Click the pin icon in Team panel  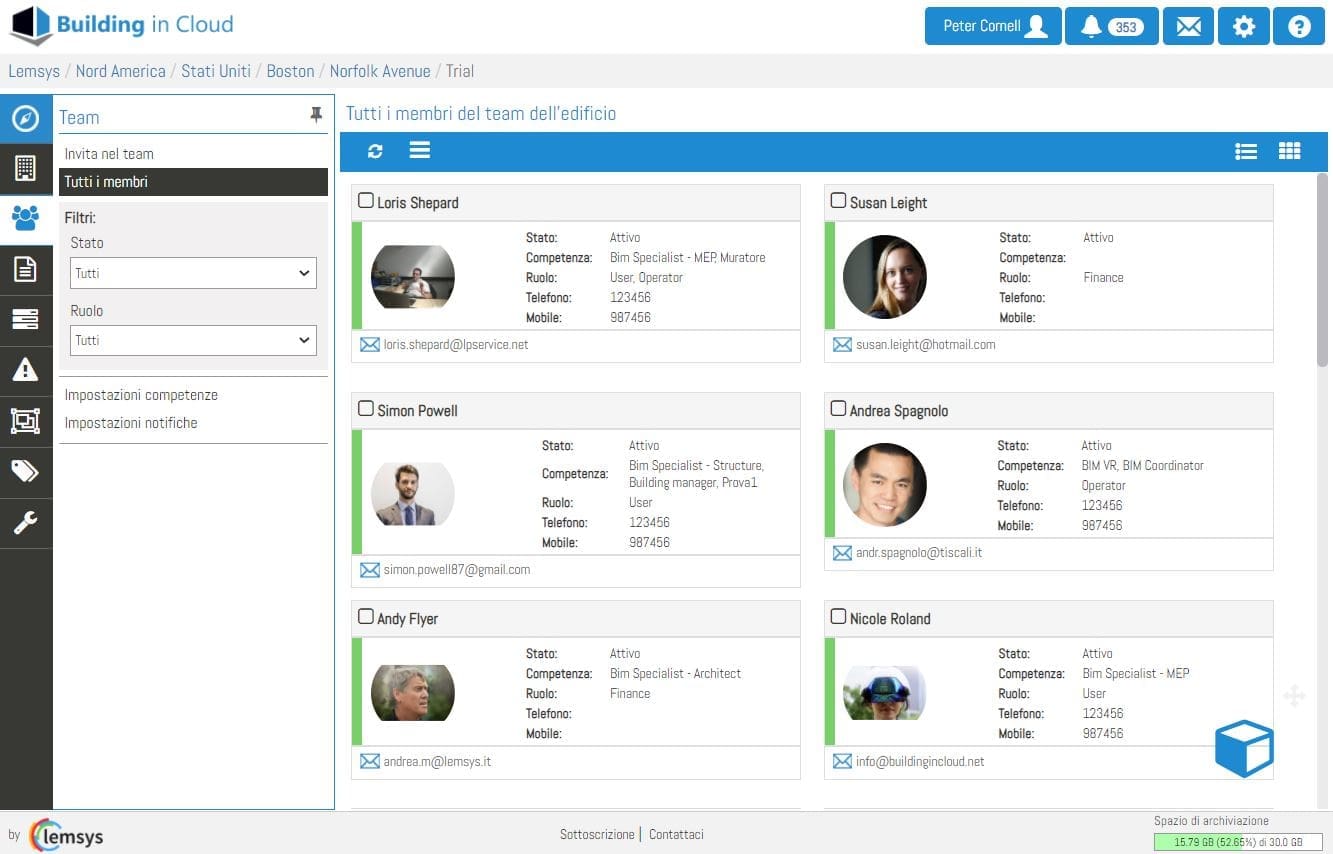tap(316, 116)
